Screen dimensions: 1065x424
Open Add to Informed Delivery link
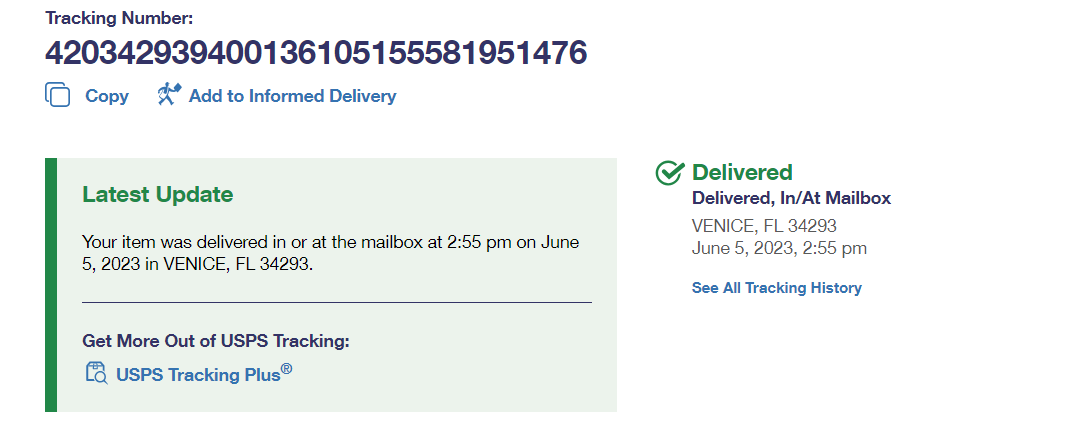click(x=292, y=96)
